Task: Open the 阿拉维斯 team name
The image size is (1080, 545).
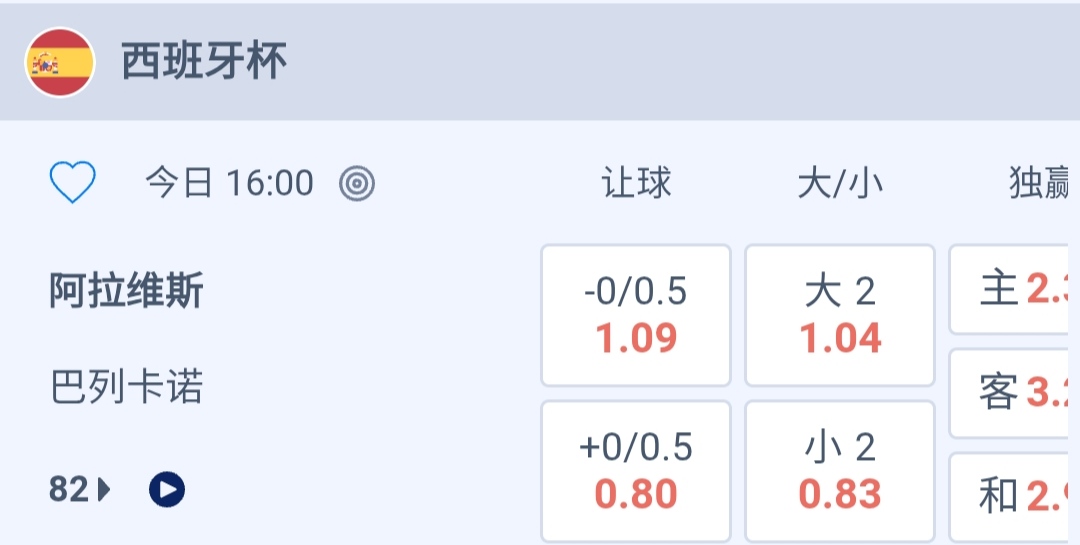Action: point(127,292)
